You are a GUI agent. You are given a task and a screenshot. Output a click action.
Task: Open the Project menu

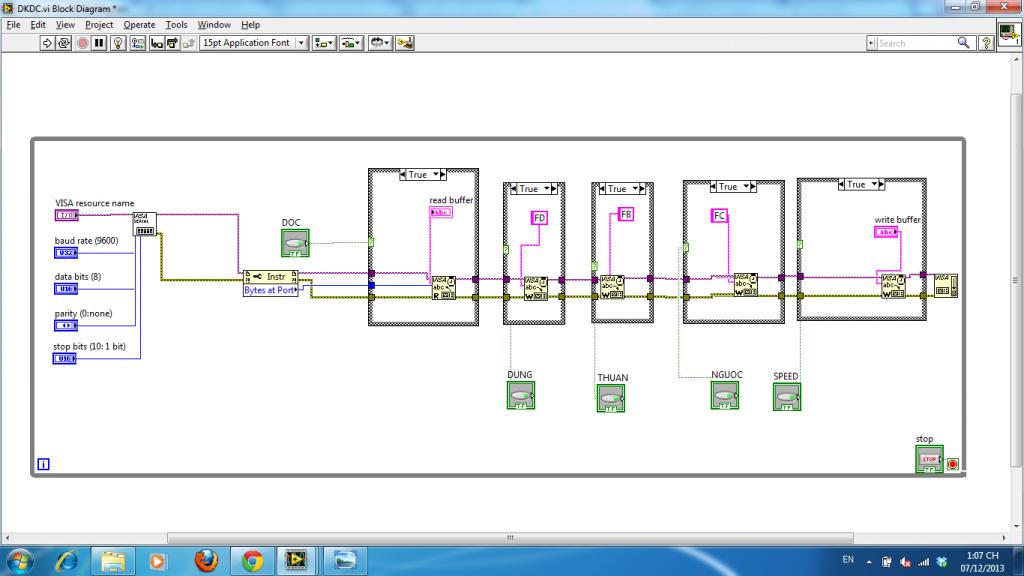tap(99, 25)
